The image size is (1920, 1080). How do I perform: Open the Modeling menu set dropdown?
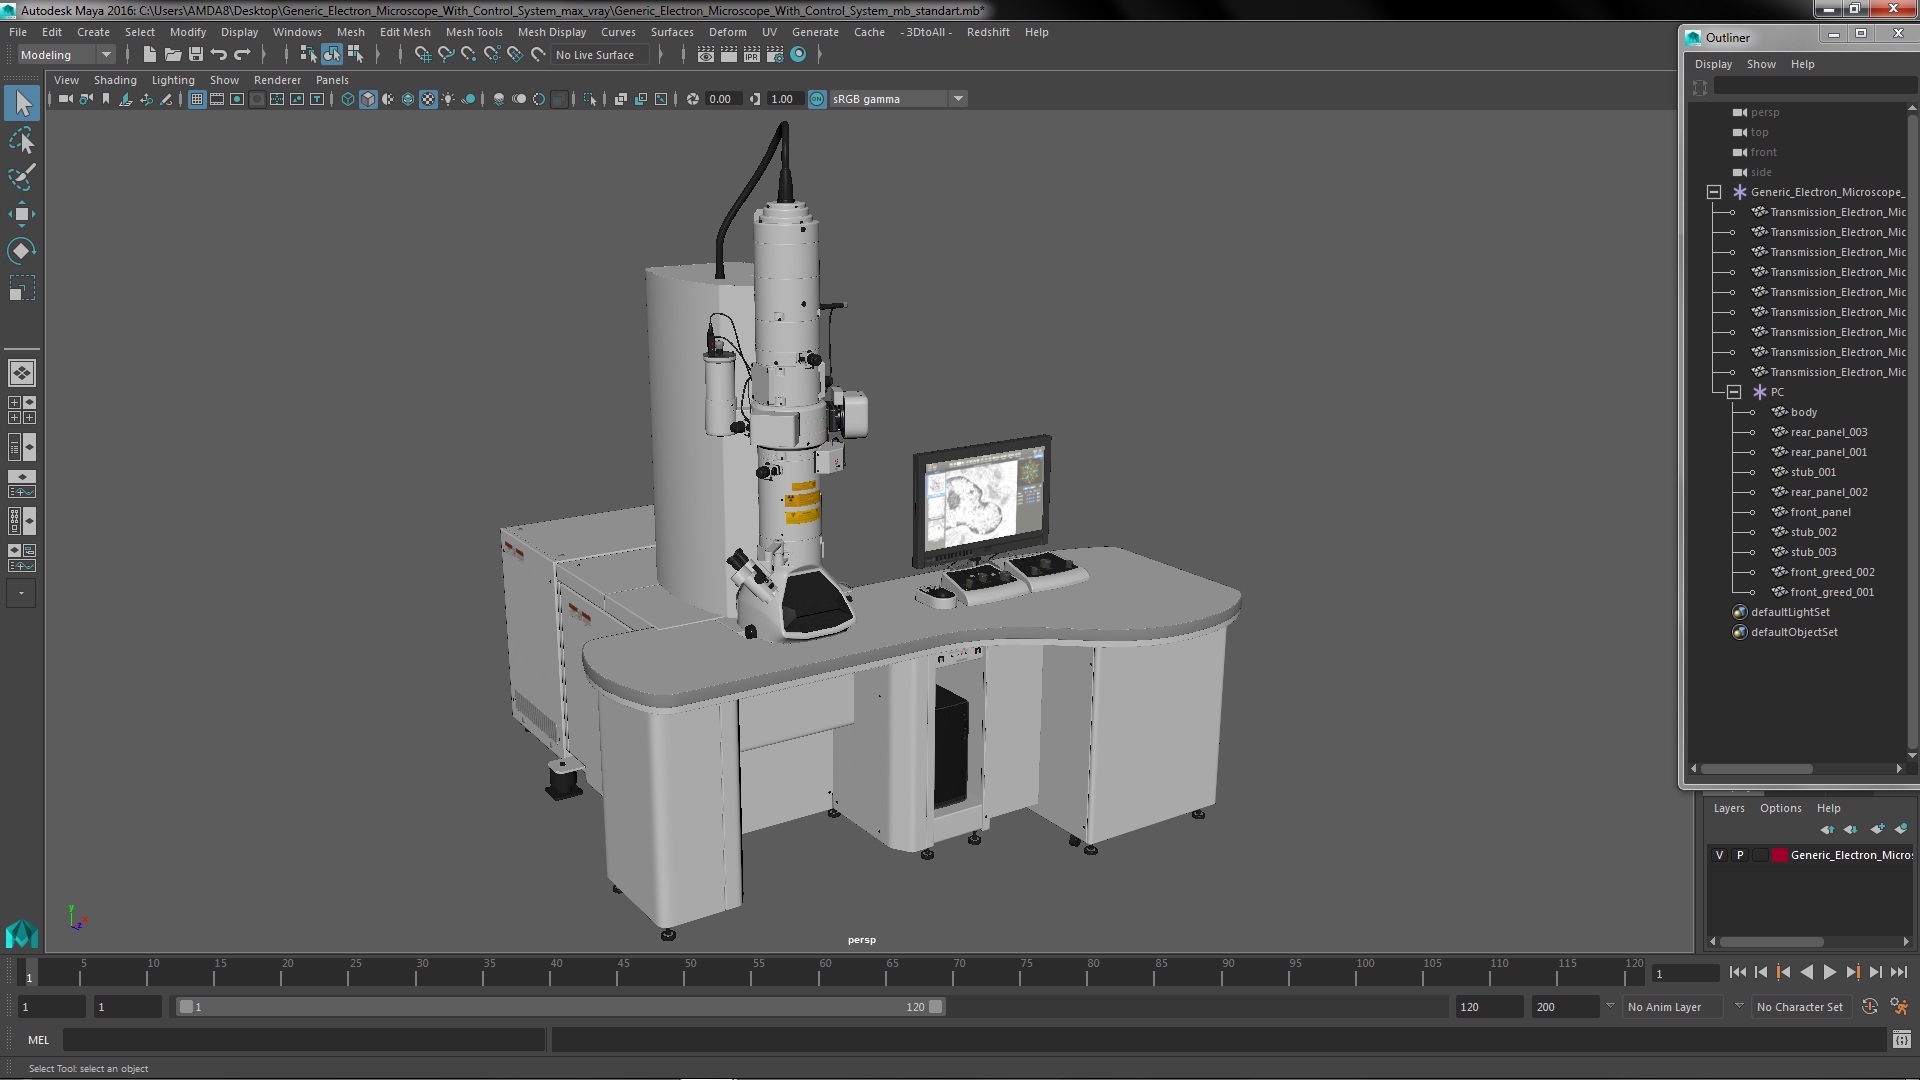click(105, 55)
